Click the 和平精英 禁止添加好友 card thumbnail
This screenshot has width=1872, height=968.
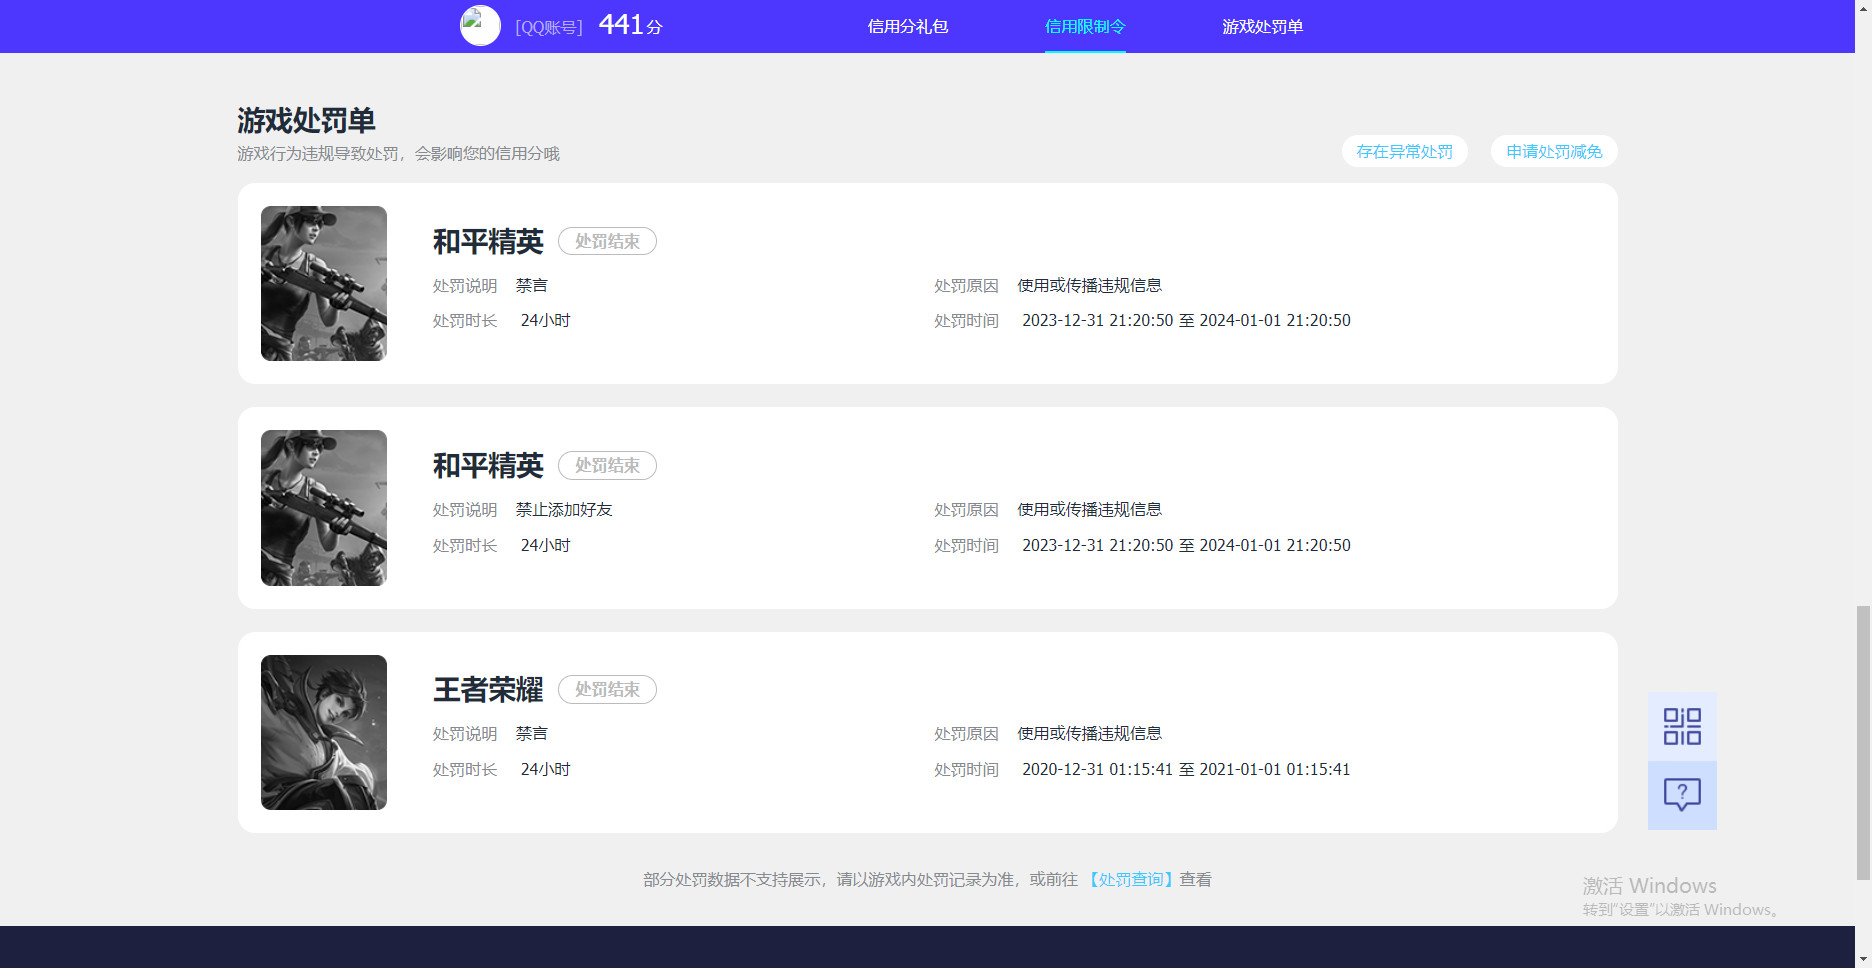pos(324,508)
